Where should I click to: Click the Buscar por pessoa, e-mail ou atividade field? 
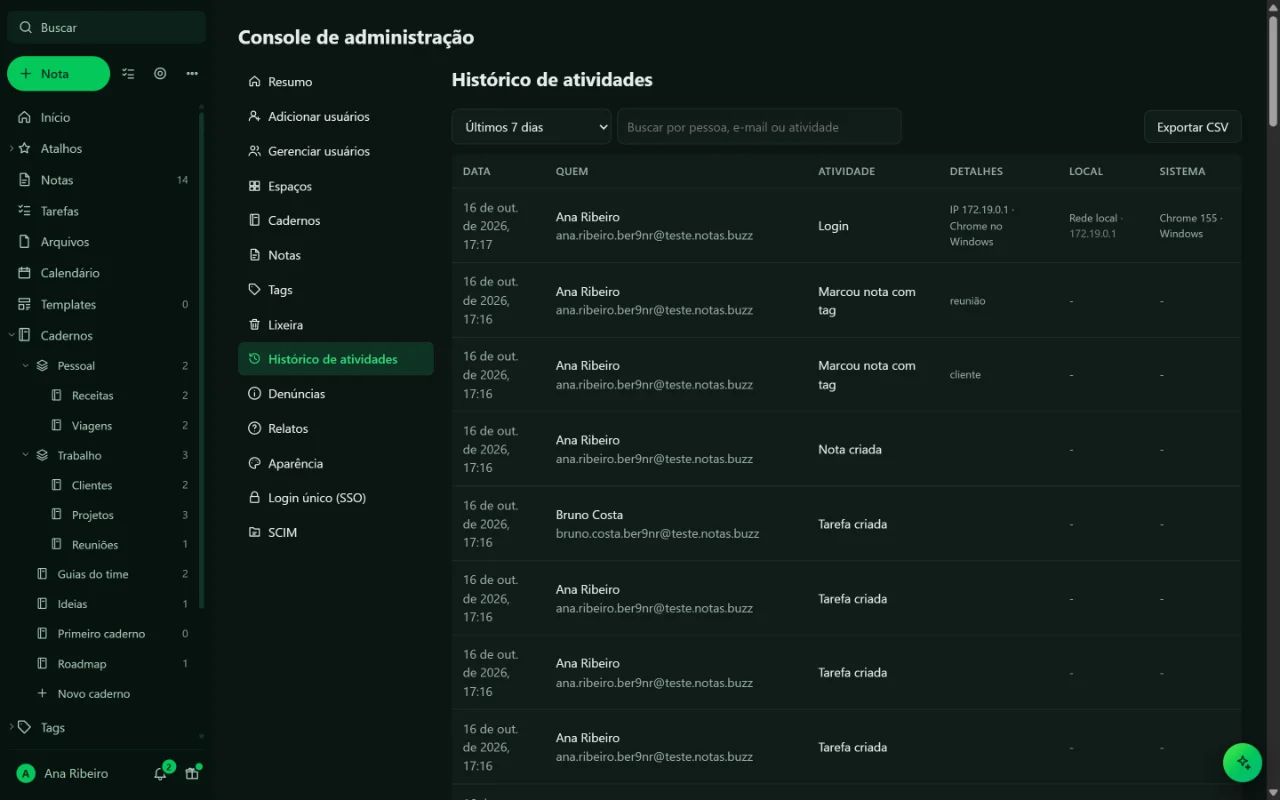[x=759, y=127]
